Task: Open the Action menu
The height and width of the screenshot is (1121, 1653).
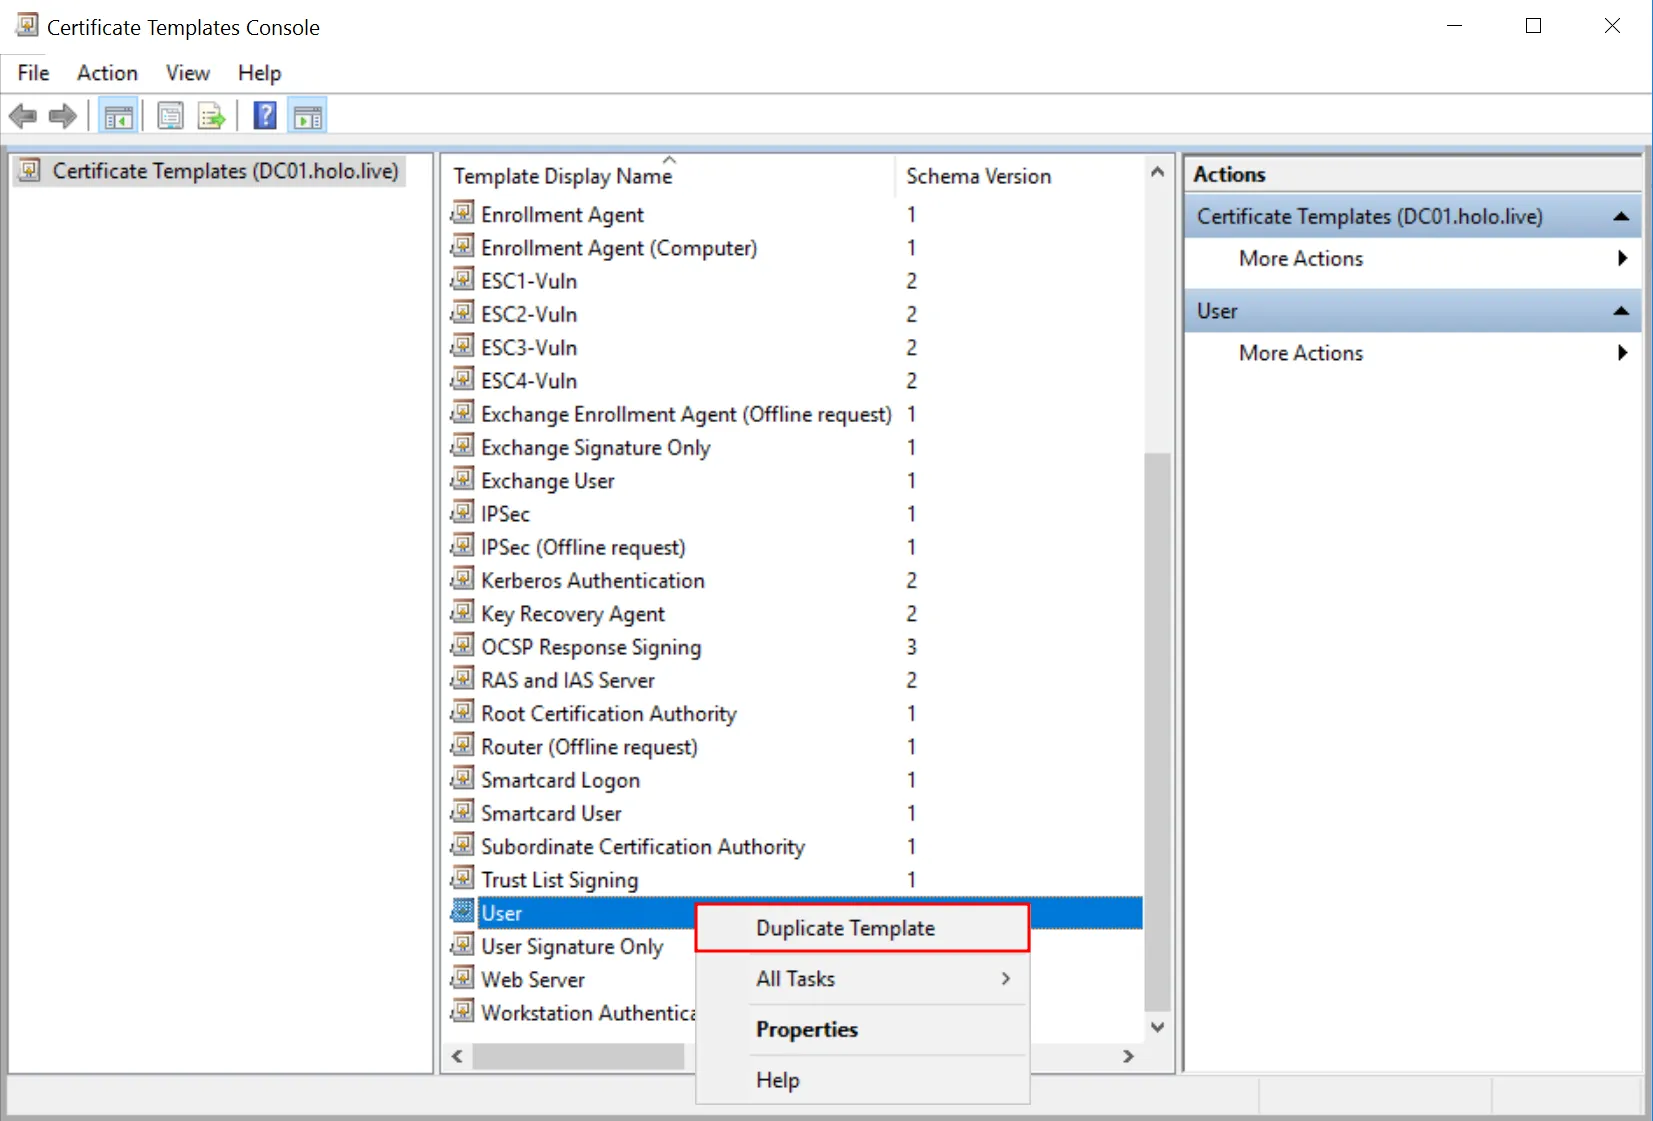Action: (107, 73)
